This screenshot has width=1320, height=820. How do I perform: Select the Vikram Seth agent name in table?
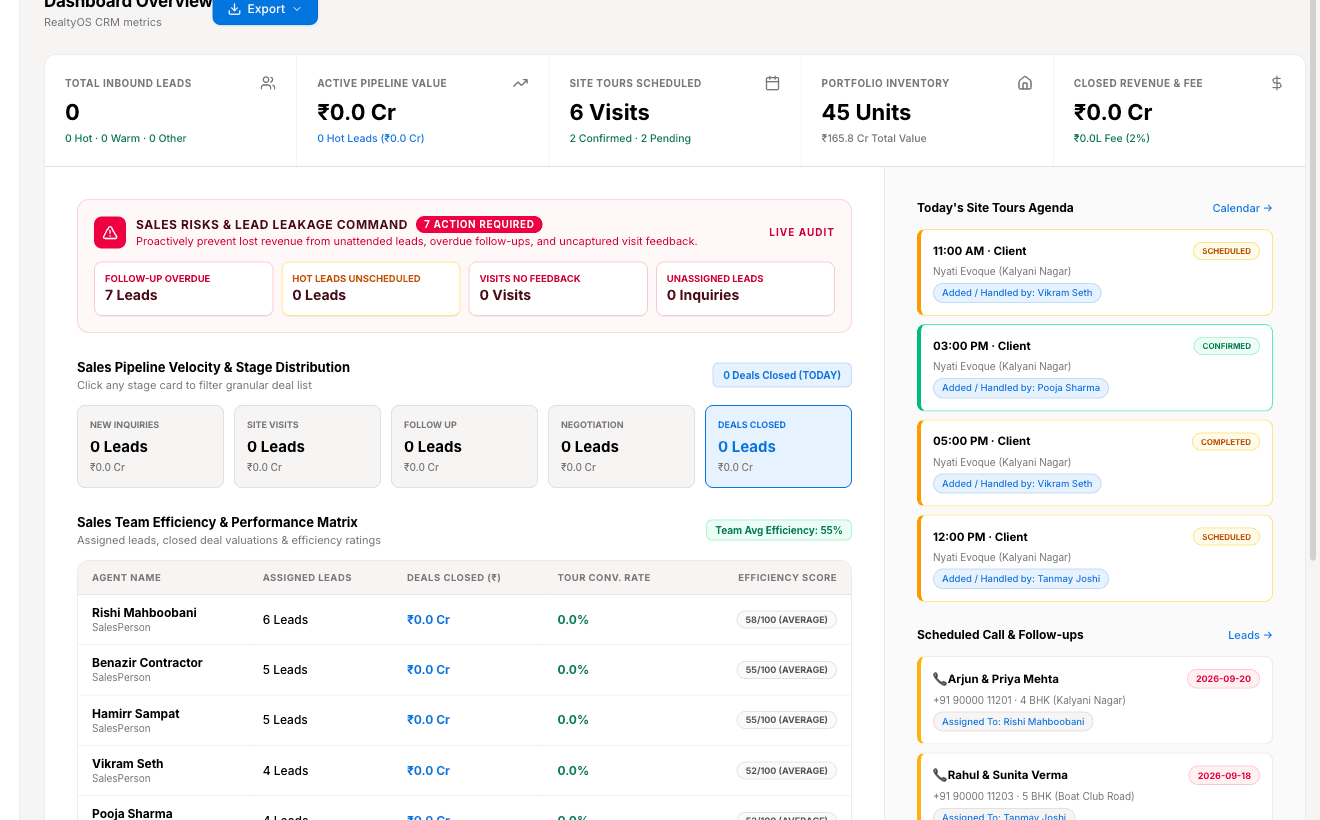(x=127, y=764)
